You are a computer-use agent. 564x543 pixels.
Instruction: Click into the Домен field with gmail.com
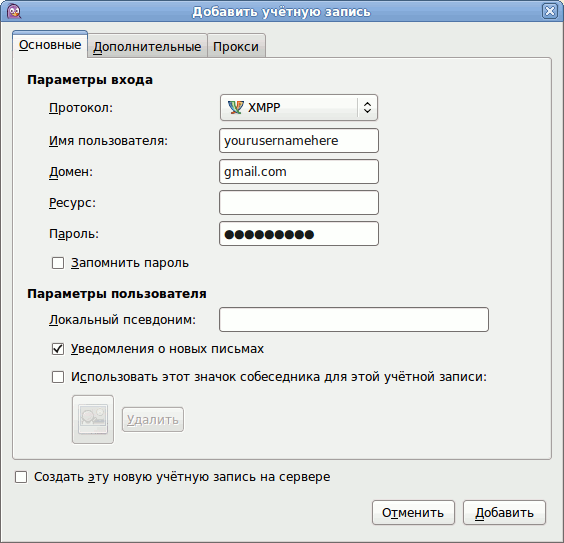[299, 172]
